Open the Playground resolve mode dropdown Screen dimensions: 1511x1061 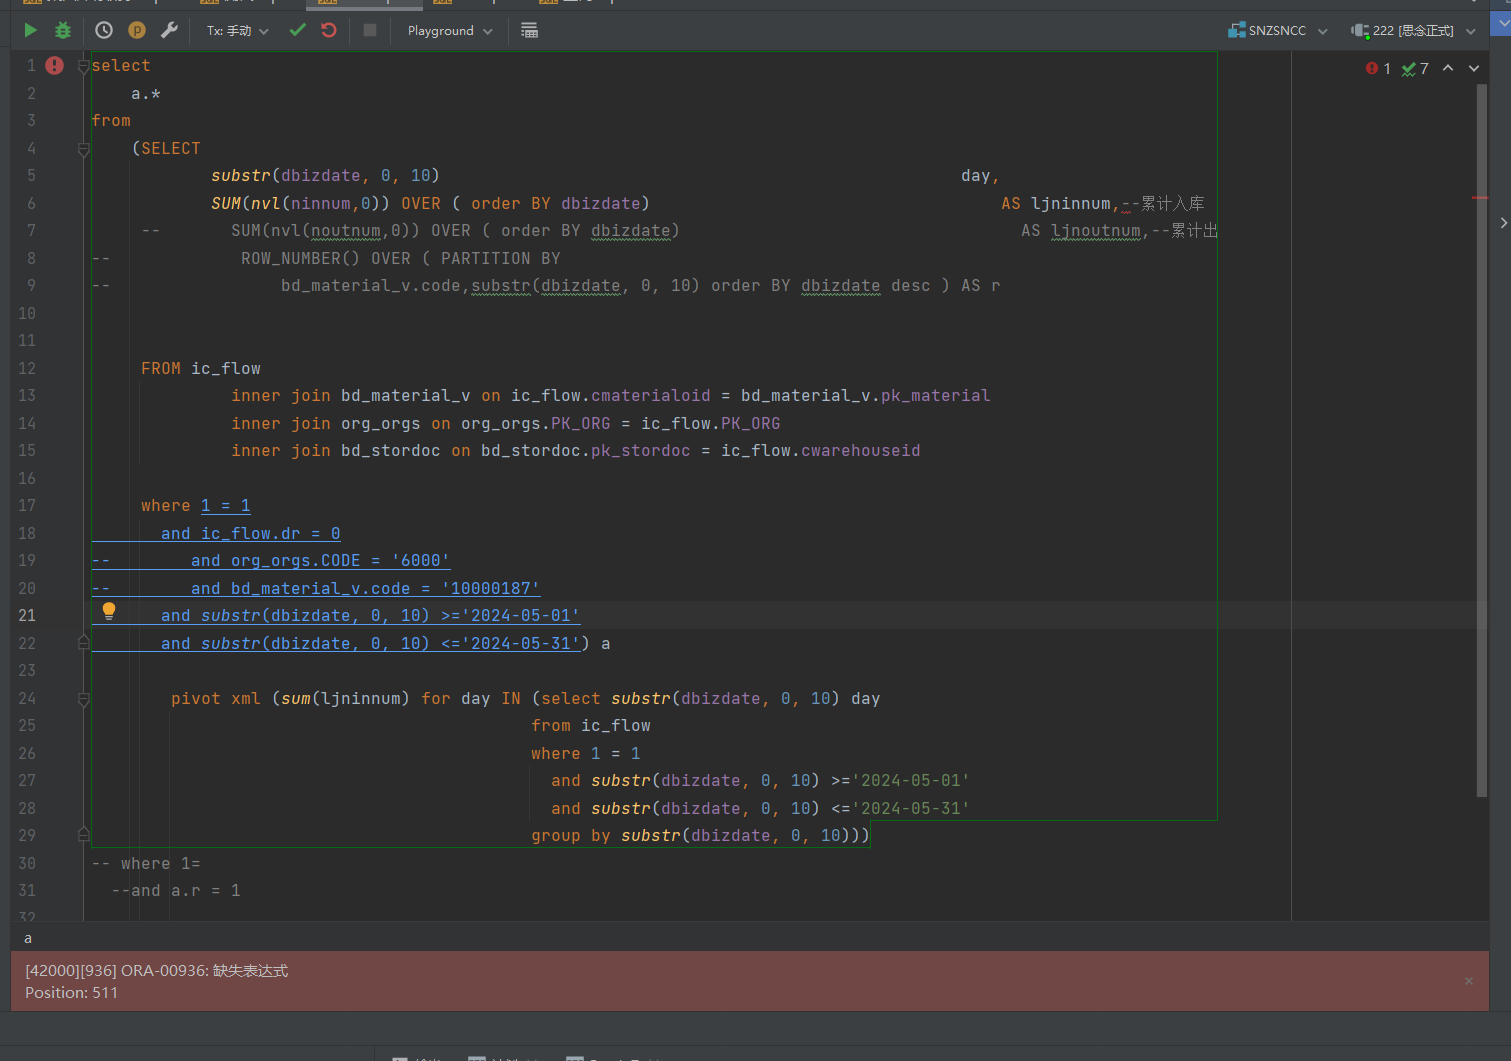pyautogui.click(x=450, y=31)
